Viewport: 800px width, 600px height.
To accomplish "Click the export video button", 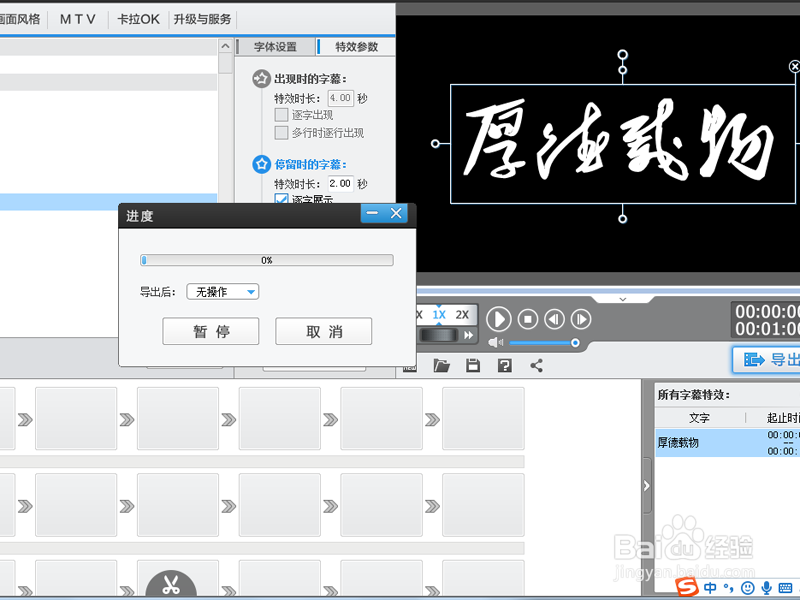I will (766, 360).
